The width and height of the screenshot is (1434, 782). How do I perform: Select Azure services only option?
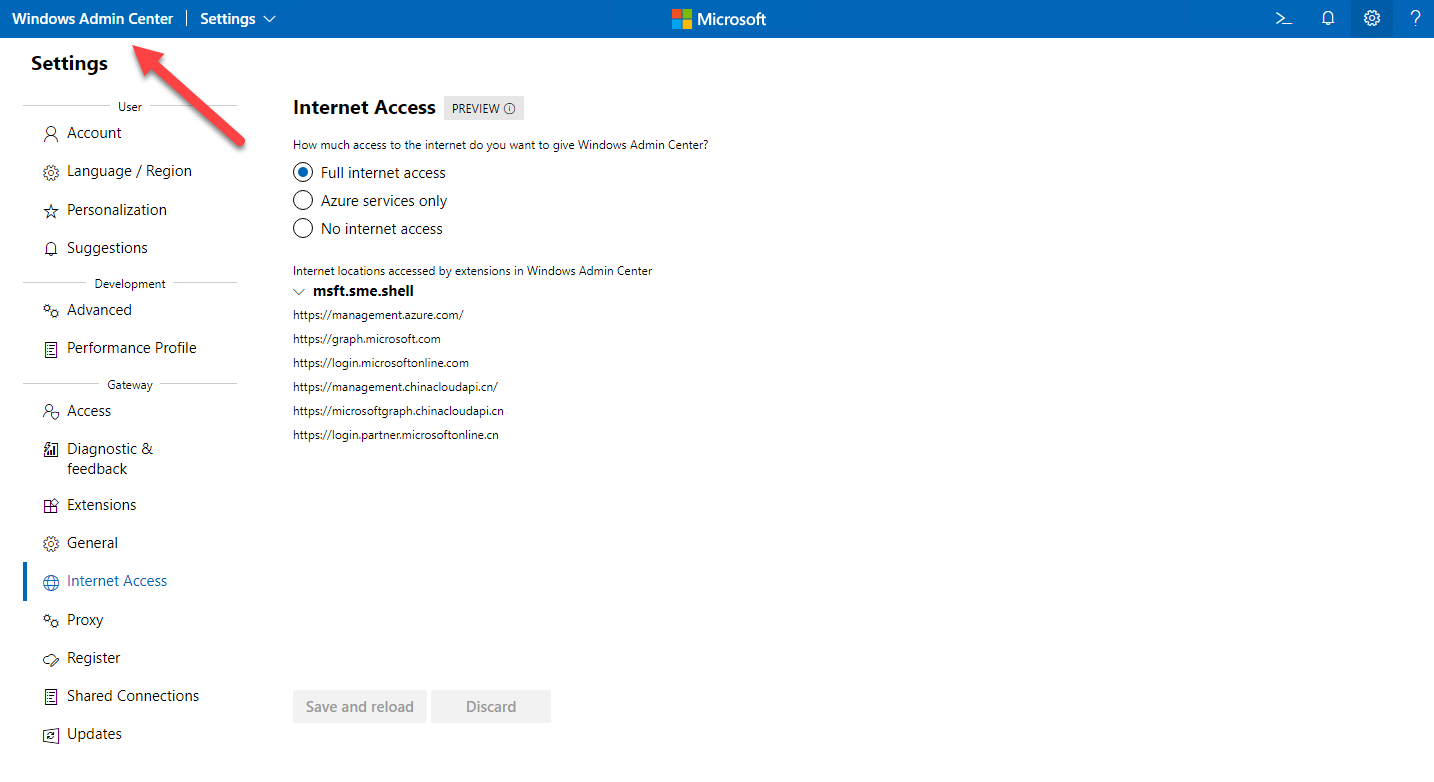[x=303, y=201]
